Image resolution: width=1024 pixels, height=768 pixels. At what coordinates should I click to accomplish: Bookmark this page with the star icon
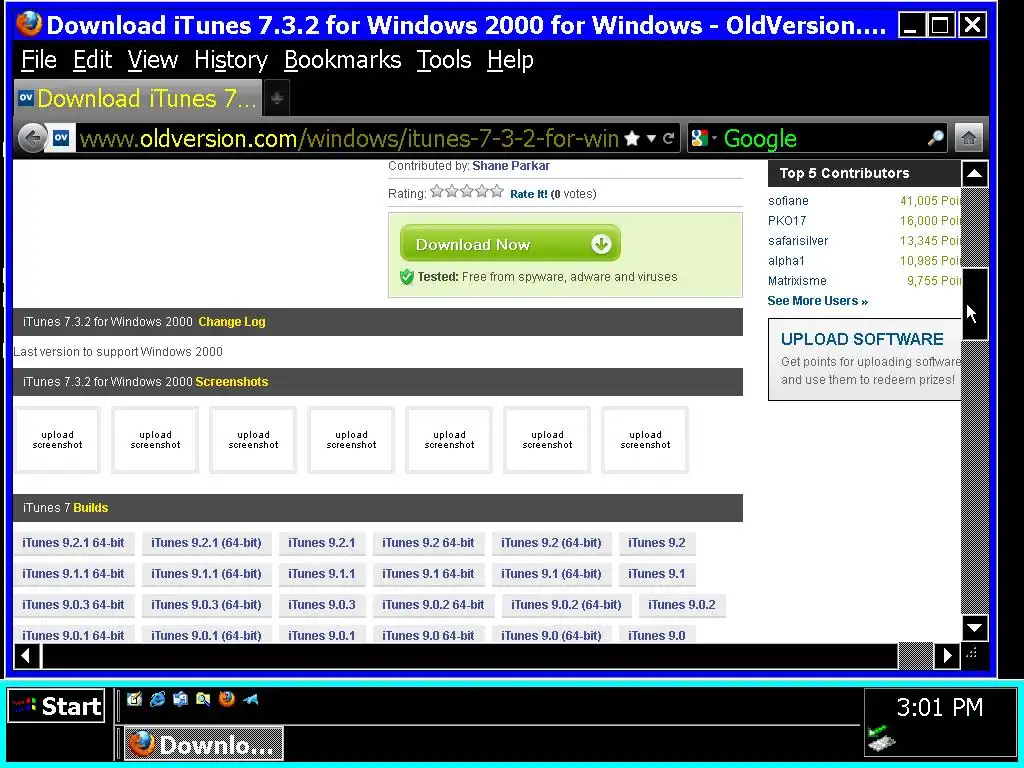click(632, 138)
